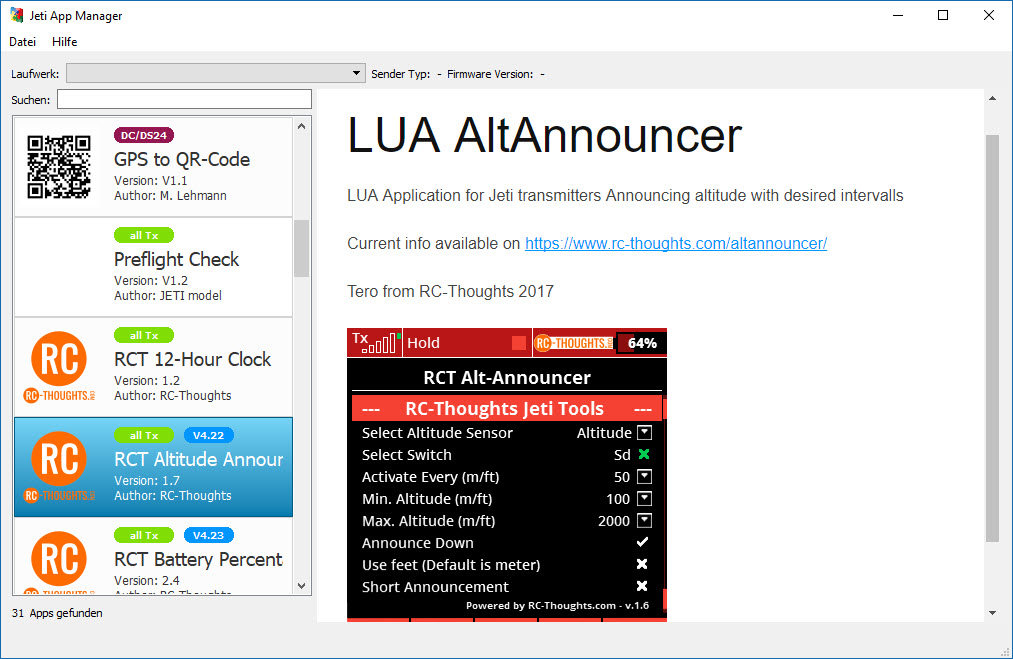
Task: Click all Tx badge of RCT 12-Hour Clock
Action: 144,335
